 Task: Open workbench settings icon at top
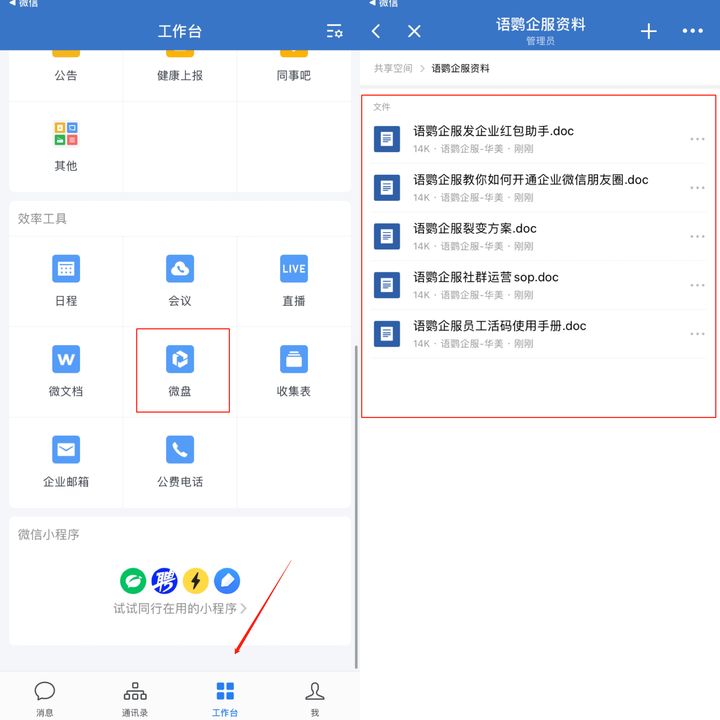[x=334, y=31]
